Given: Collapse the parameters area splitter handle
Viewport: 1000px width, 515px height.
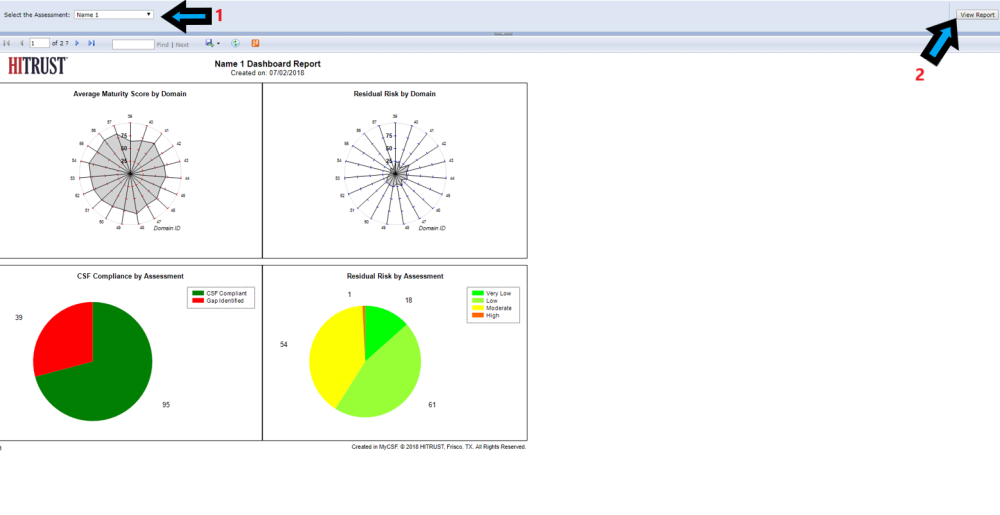Looking at the screenshot, I should [x=503, y=33].
